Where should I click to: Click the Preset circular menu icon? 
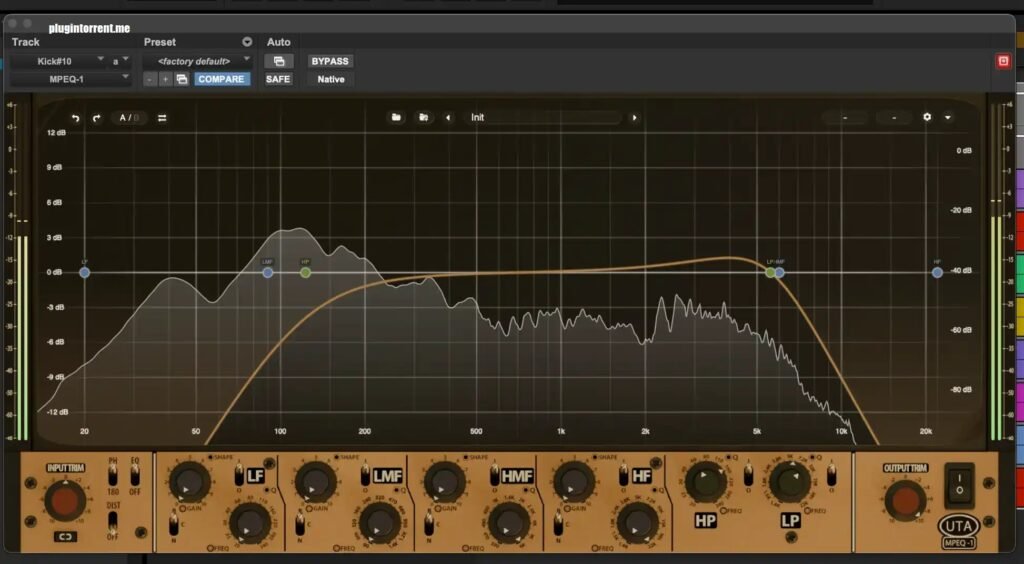[x=247, y=42]
